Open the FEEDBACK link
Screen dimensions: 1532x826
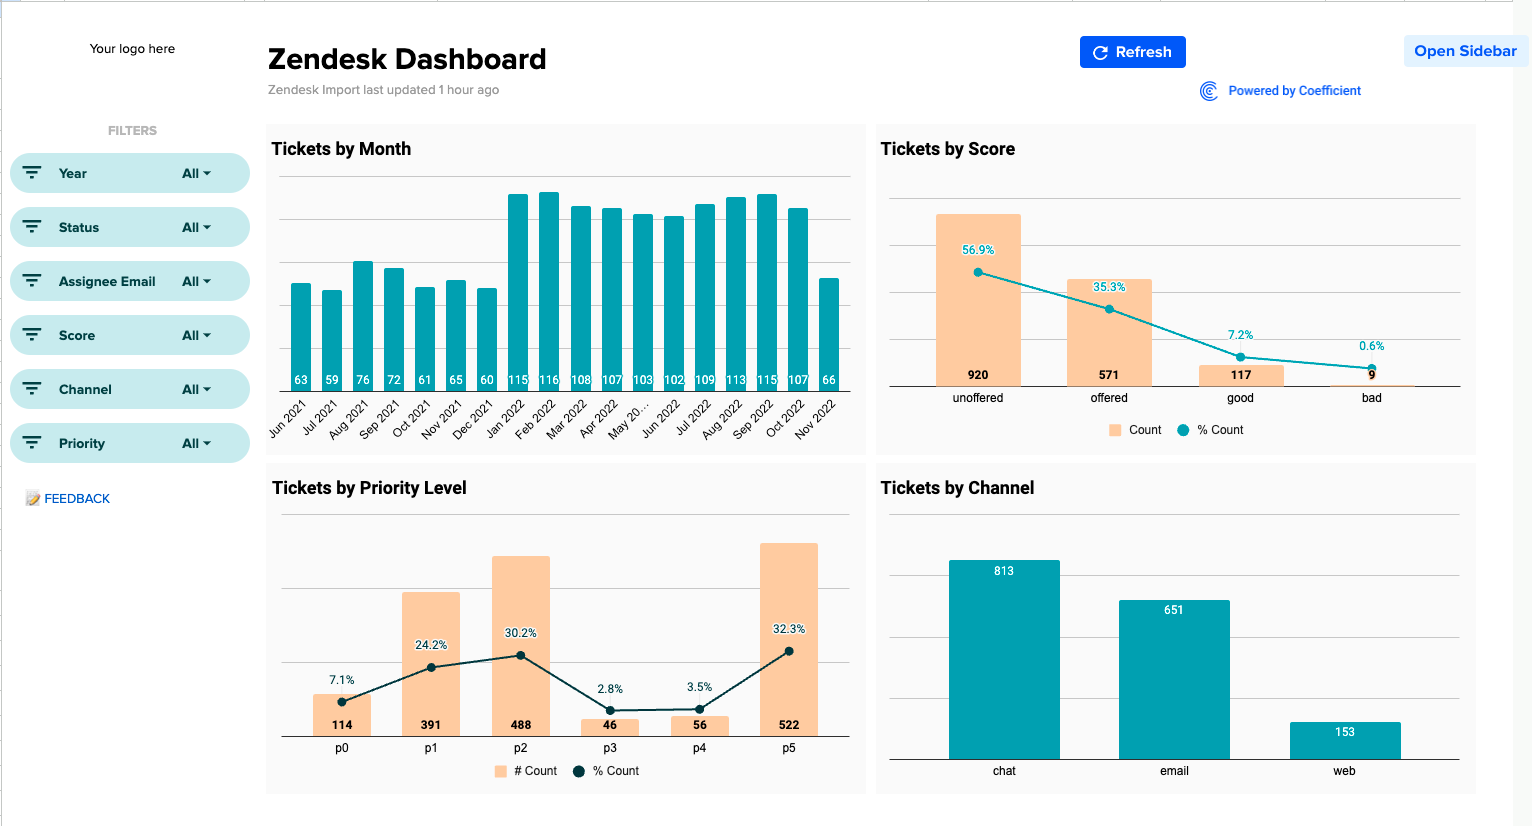[x=77, y=498]
